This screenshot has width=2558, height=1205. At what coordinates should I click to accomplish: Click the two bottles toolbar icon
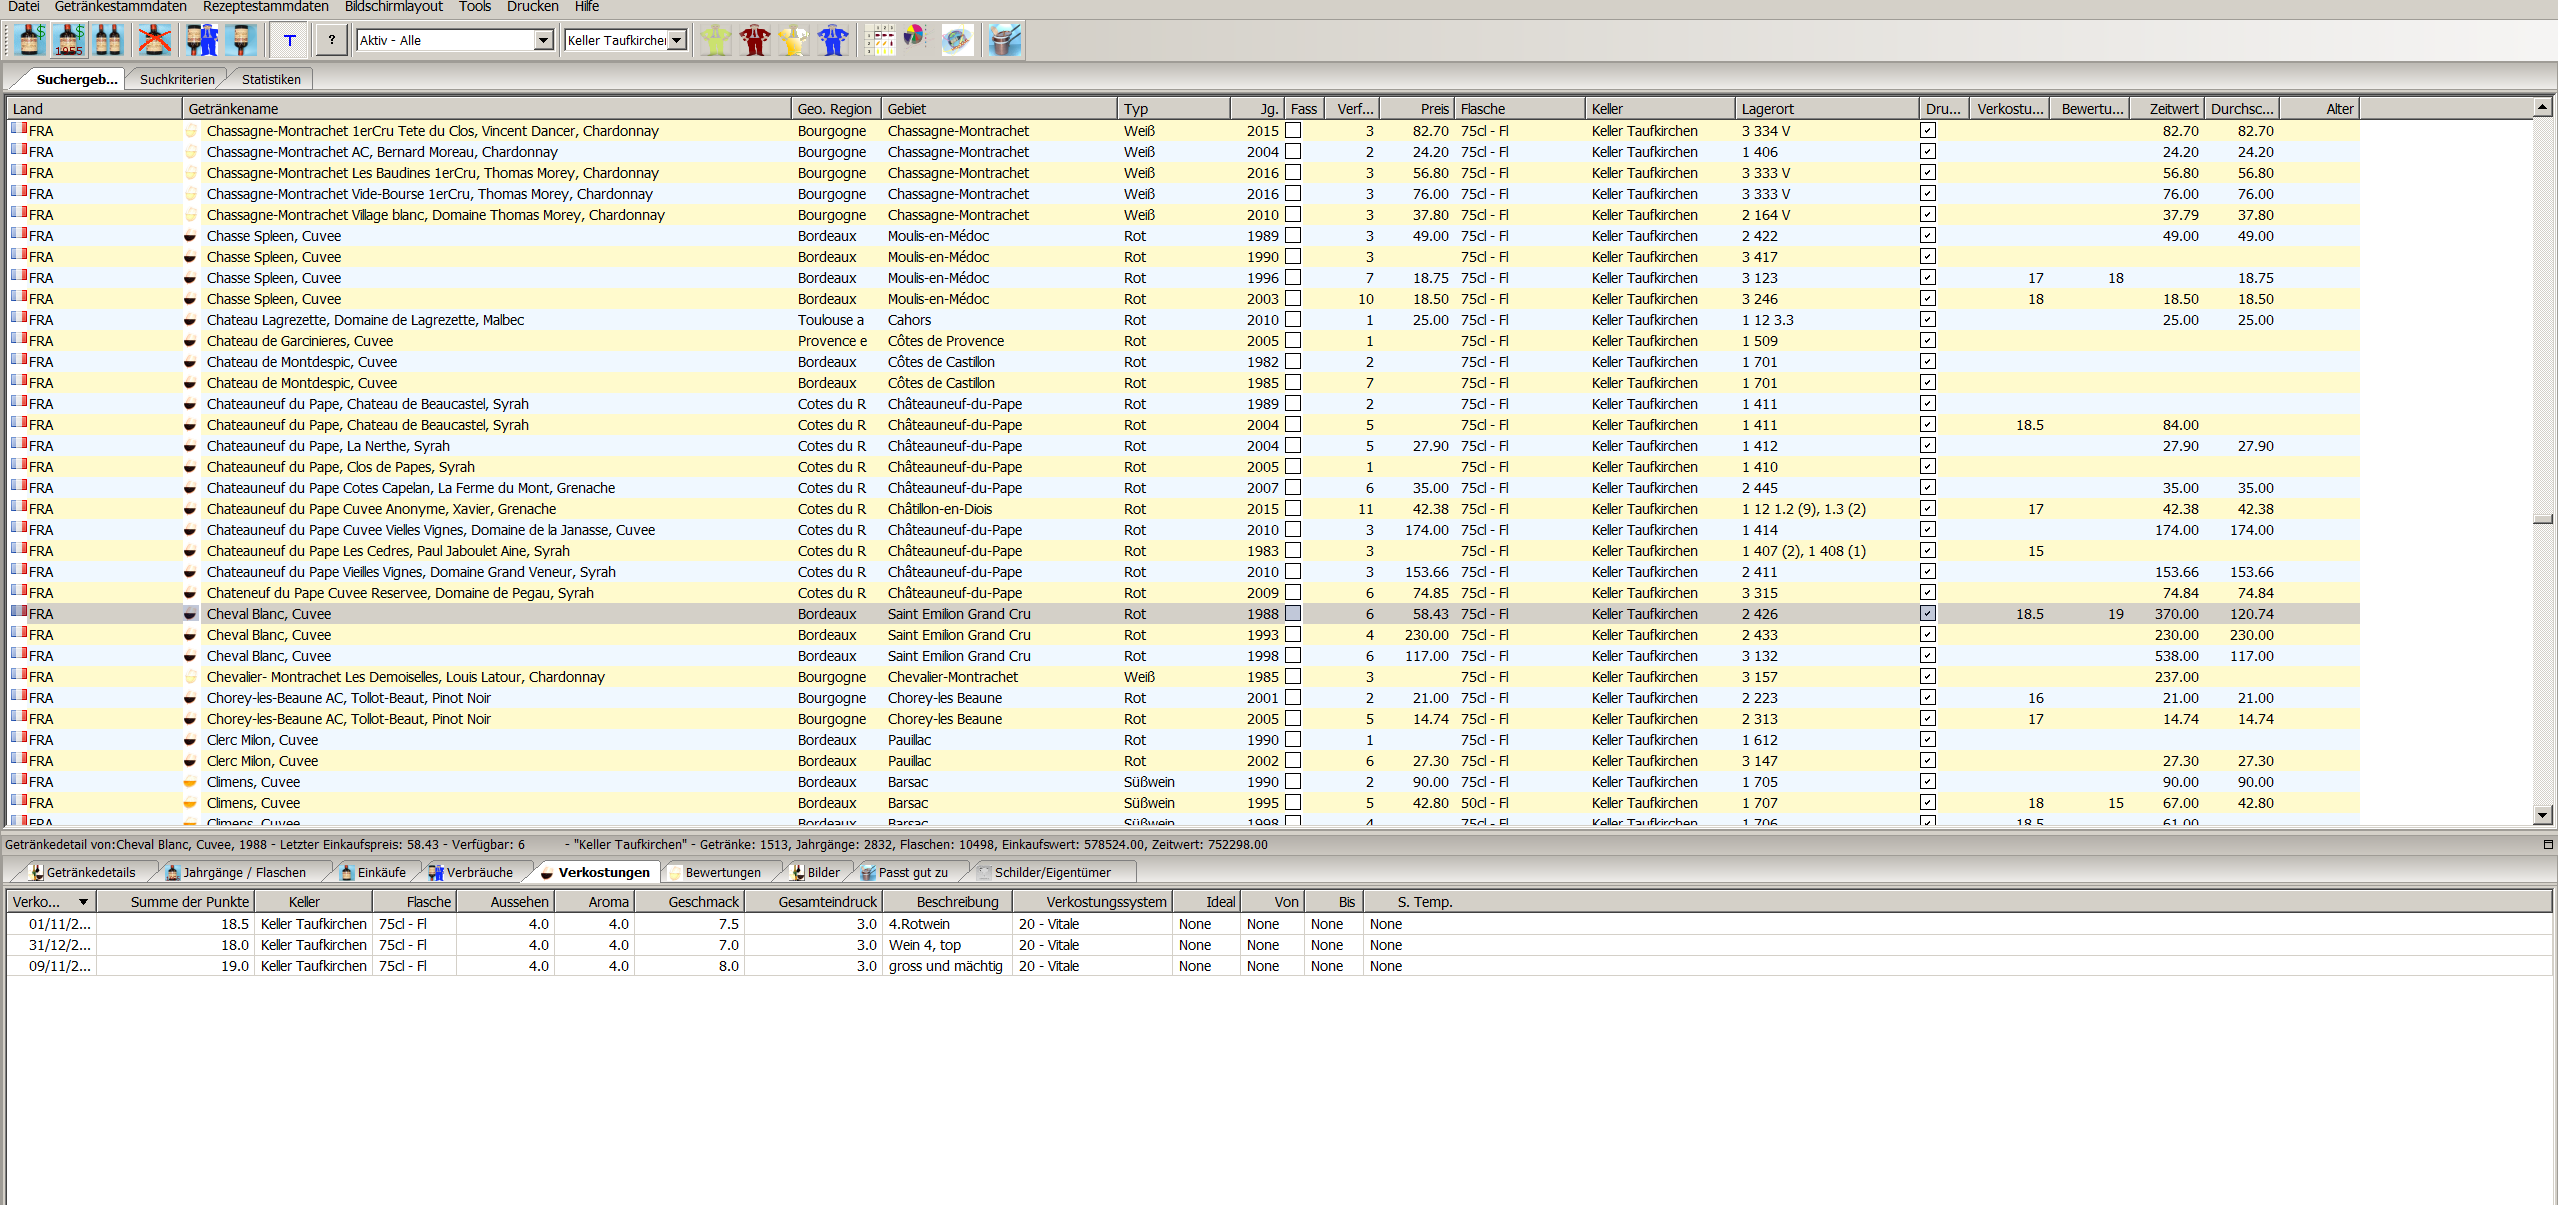tap(108, 40)
